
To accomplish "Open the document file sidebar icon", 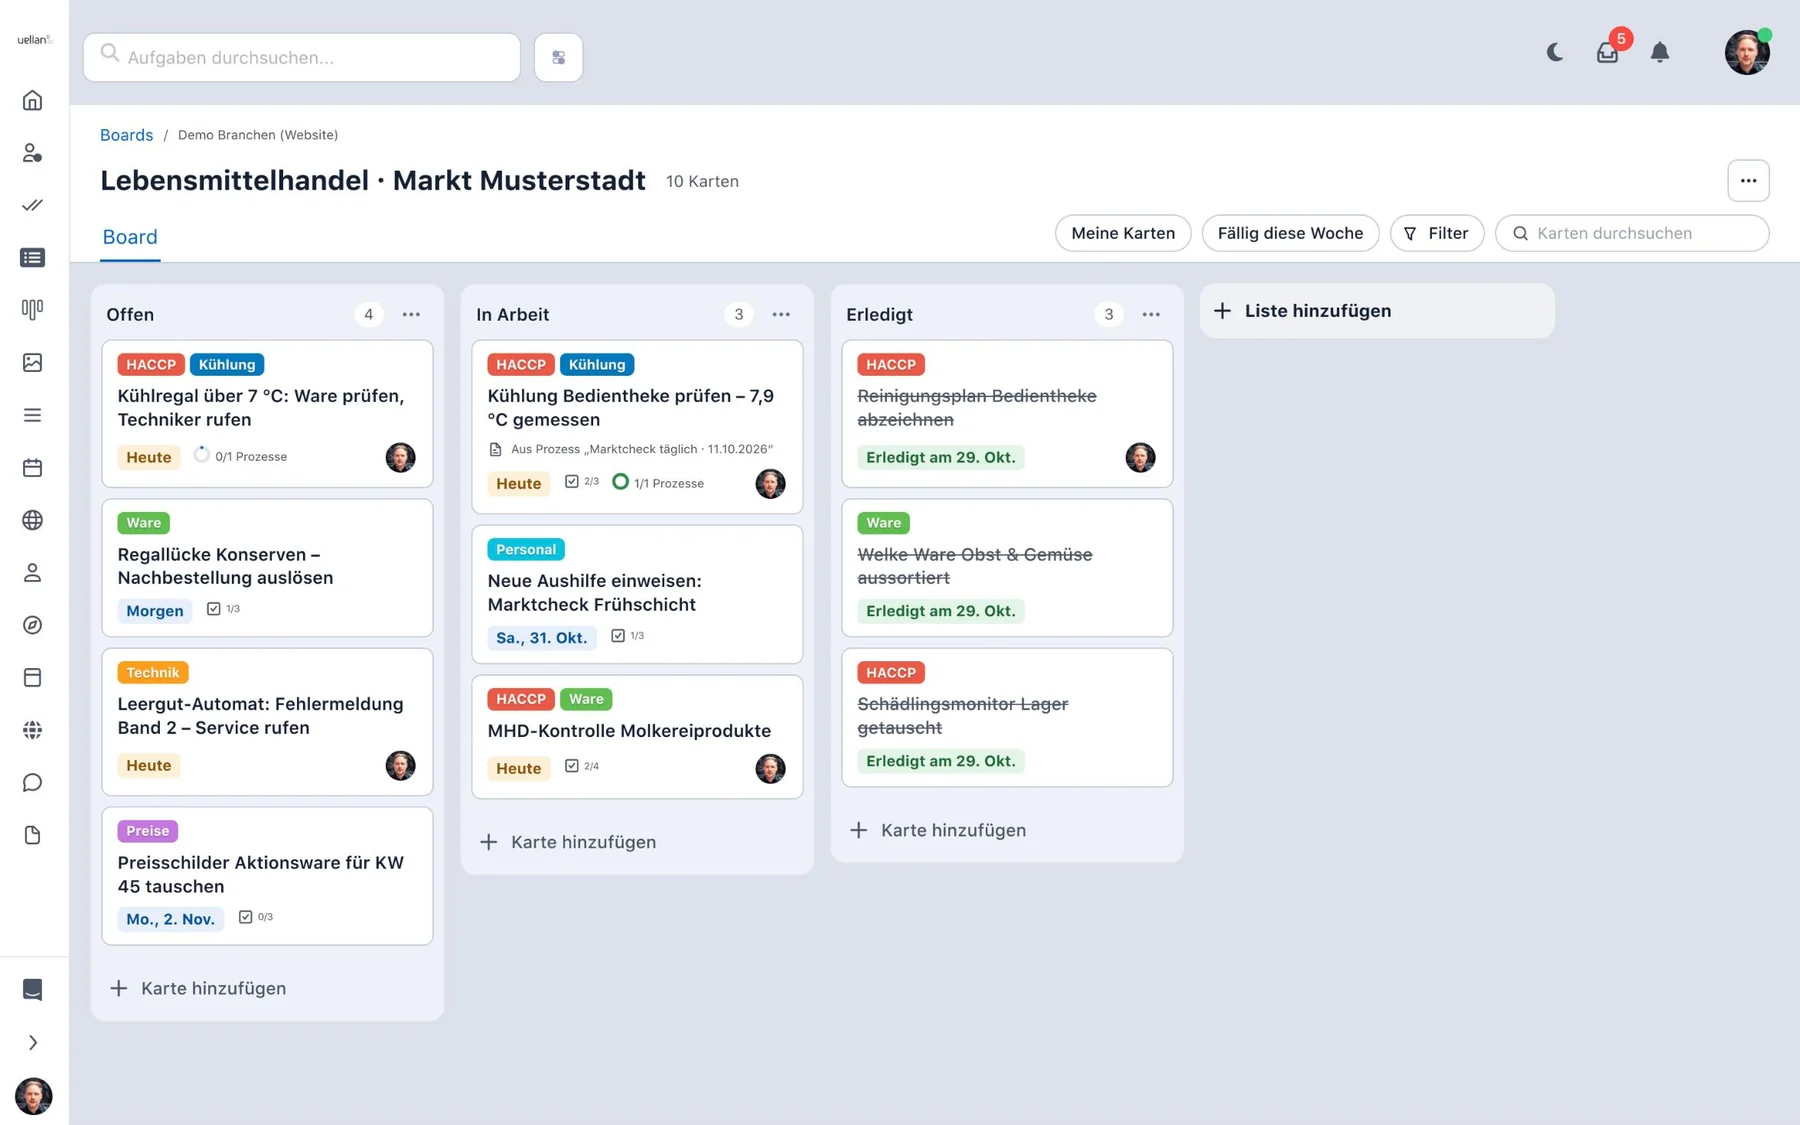I will tap(32, 835).
